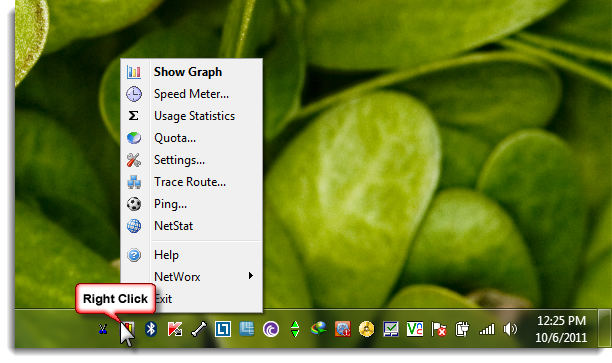Click the green up-down arrows tray icon
Screen dimensions: 612x363
pyautogui.click(x=295, y=329)
